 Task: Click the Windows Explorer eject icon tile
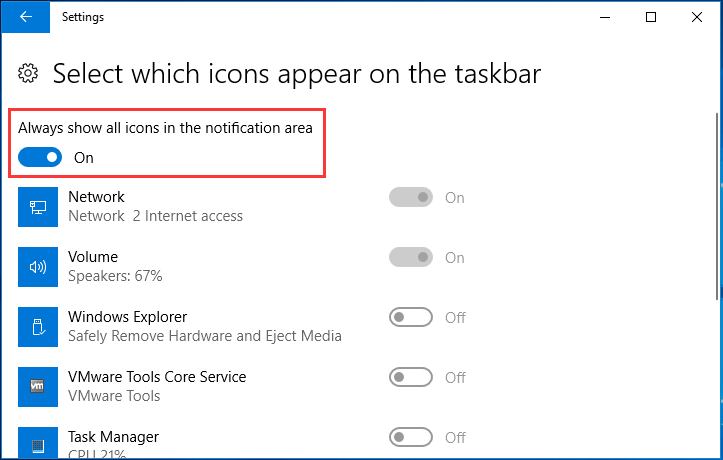point(38,327)
